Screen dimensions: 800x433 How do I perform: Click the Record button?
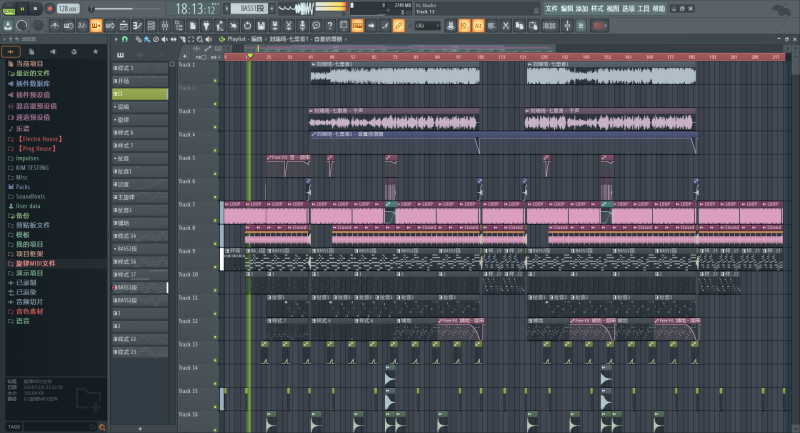[48, 8]
